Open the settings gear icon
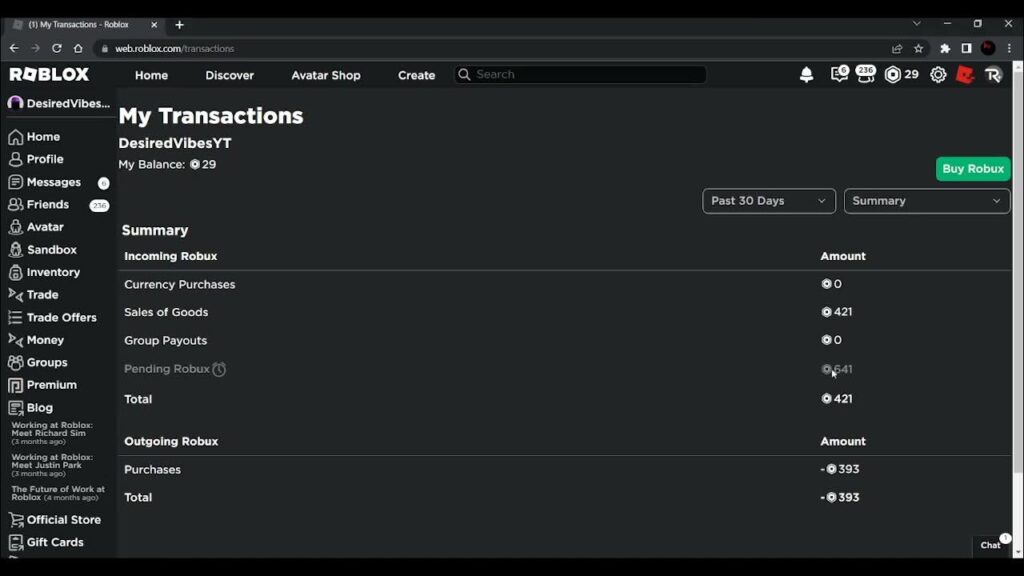 [x=938, y=75]
